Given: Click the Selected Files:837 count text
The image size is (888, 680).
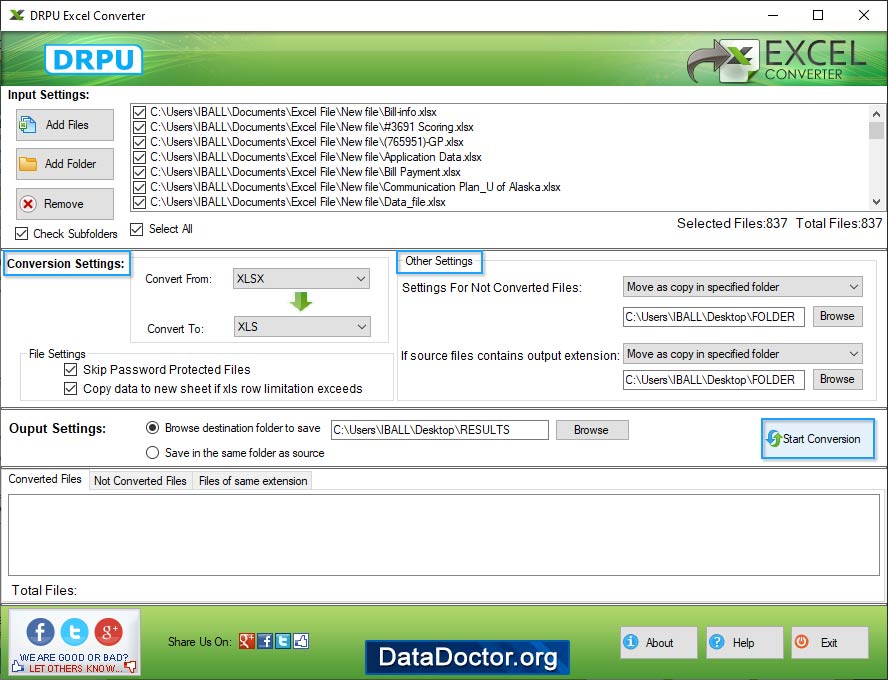Looking at the screenshot, I should 732,224.
